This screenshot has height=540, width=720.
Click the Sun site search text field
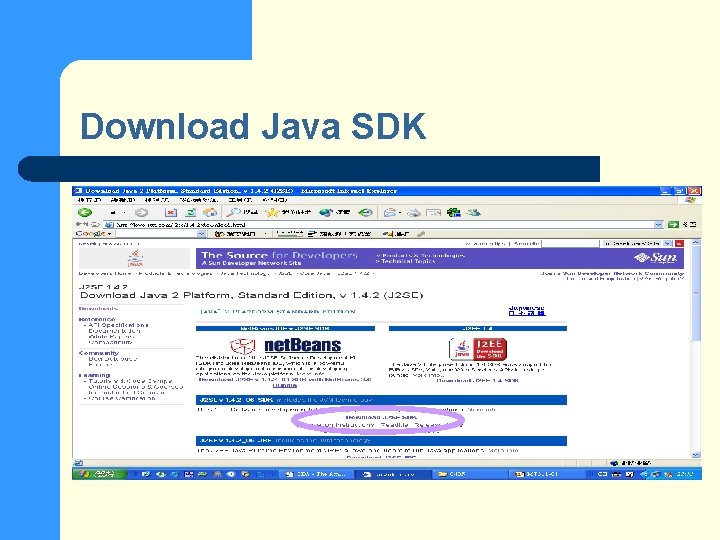pyautogui.click(x=570, y=243)
